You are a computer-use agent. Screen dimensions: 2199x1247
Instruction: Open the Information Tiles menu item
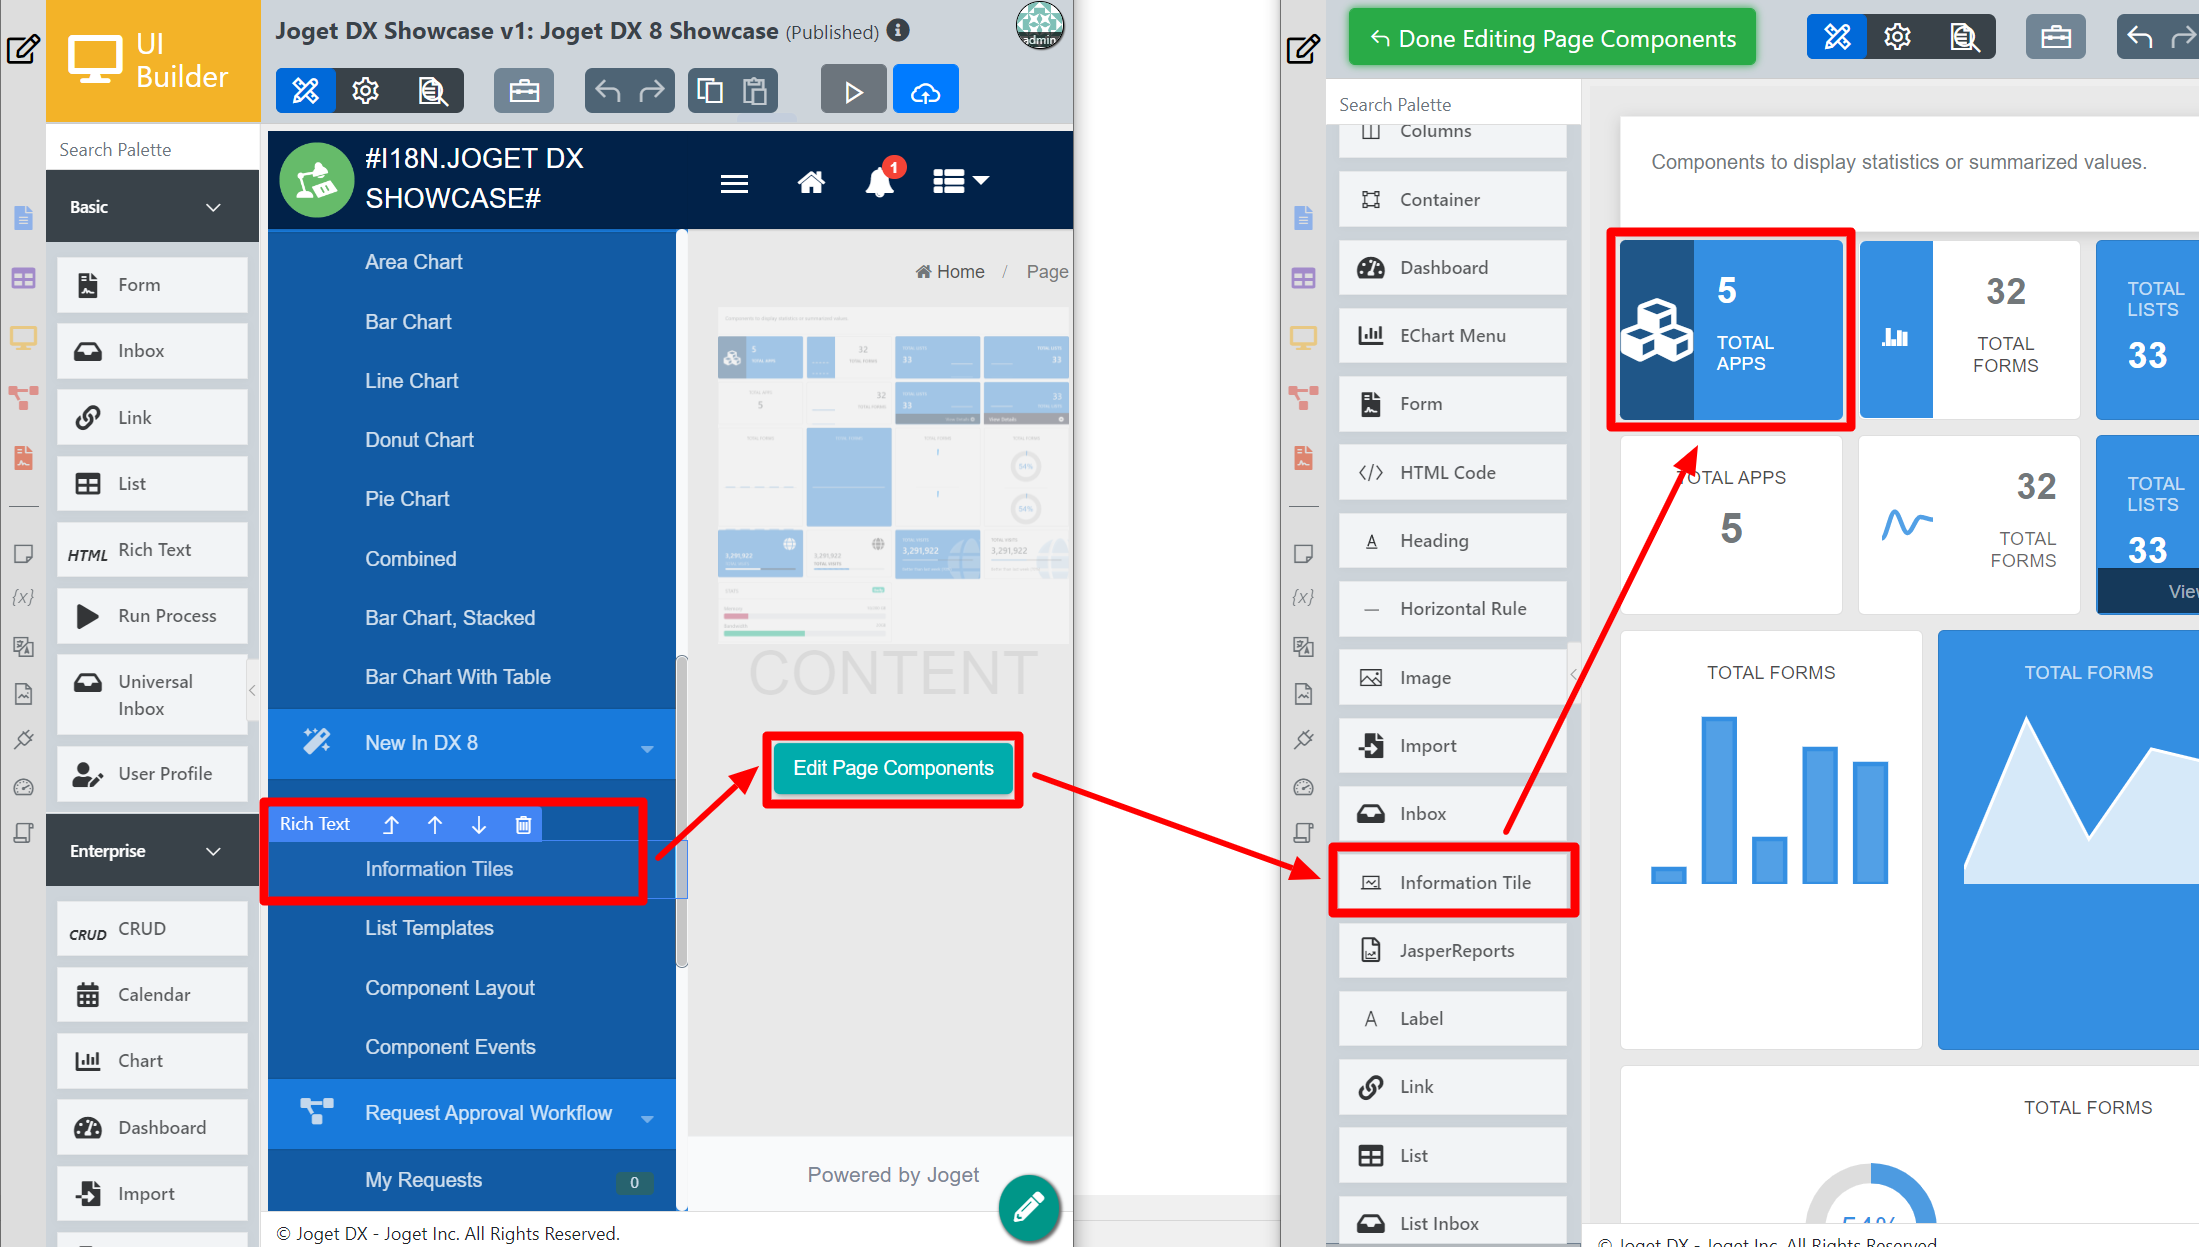(x=439, y=869)
